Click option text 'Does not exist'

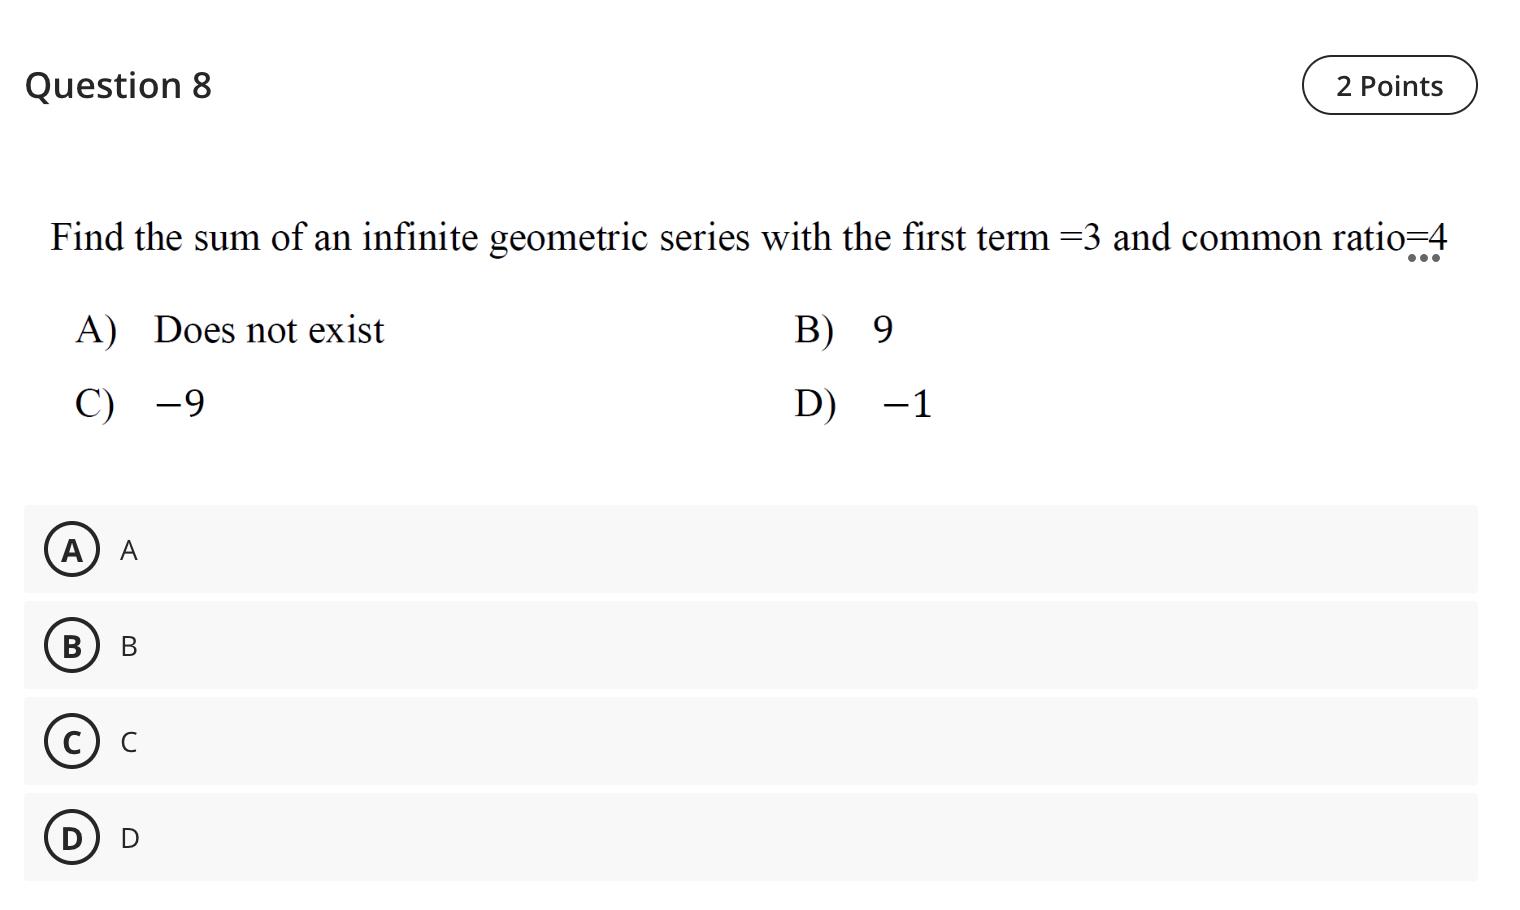(x=269, y=330)
